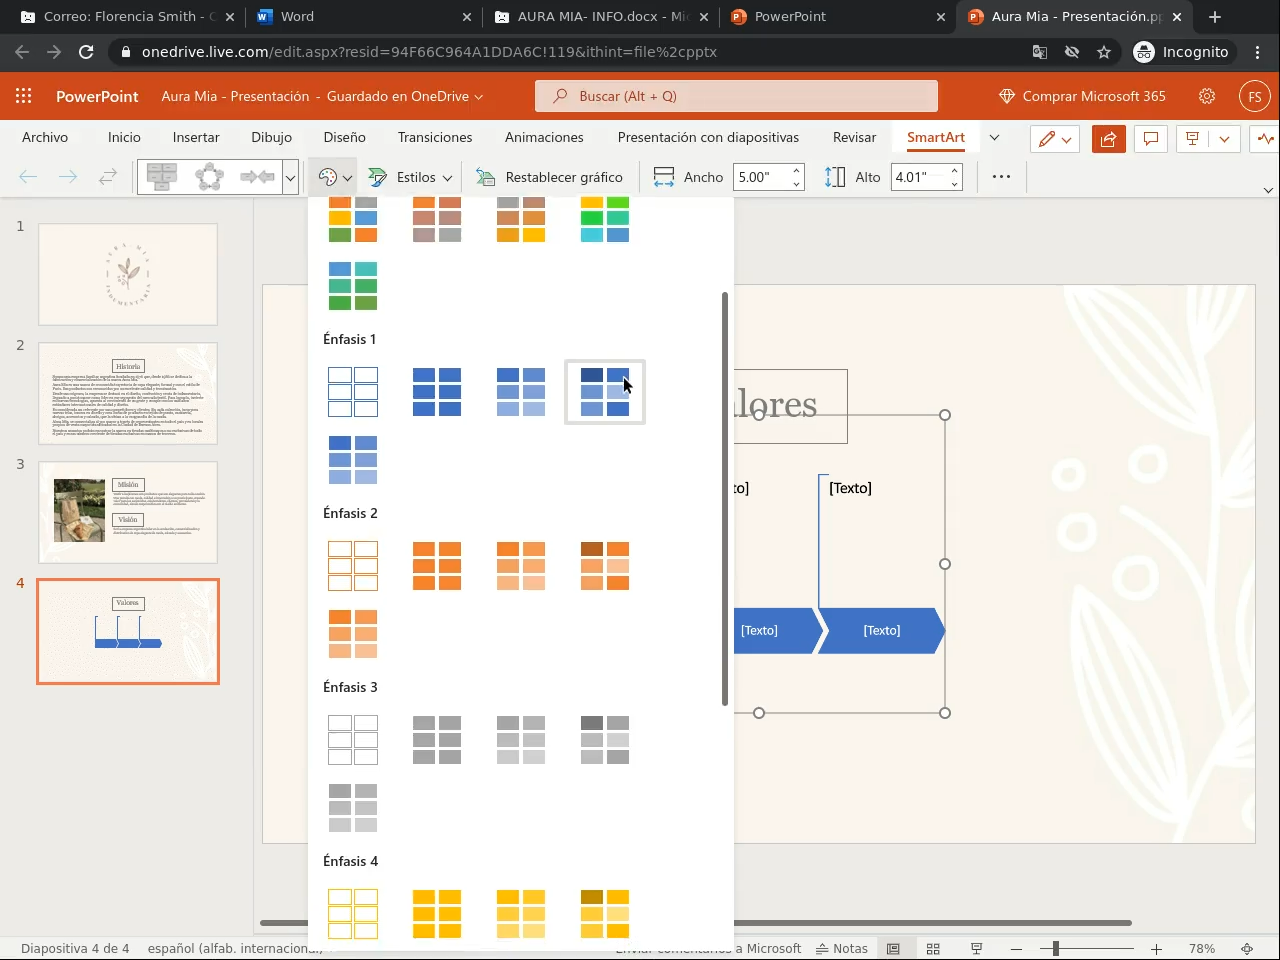Viewport: 1280px width, 960px height.
Task: Zoom in with the plus icon
Action: tap(1156, 948)
